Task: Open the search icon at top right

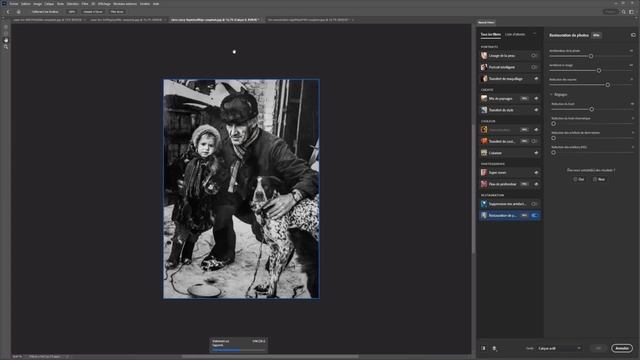Action: (x=623, y=12)
